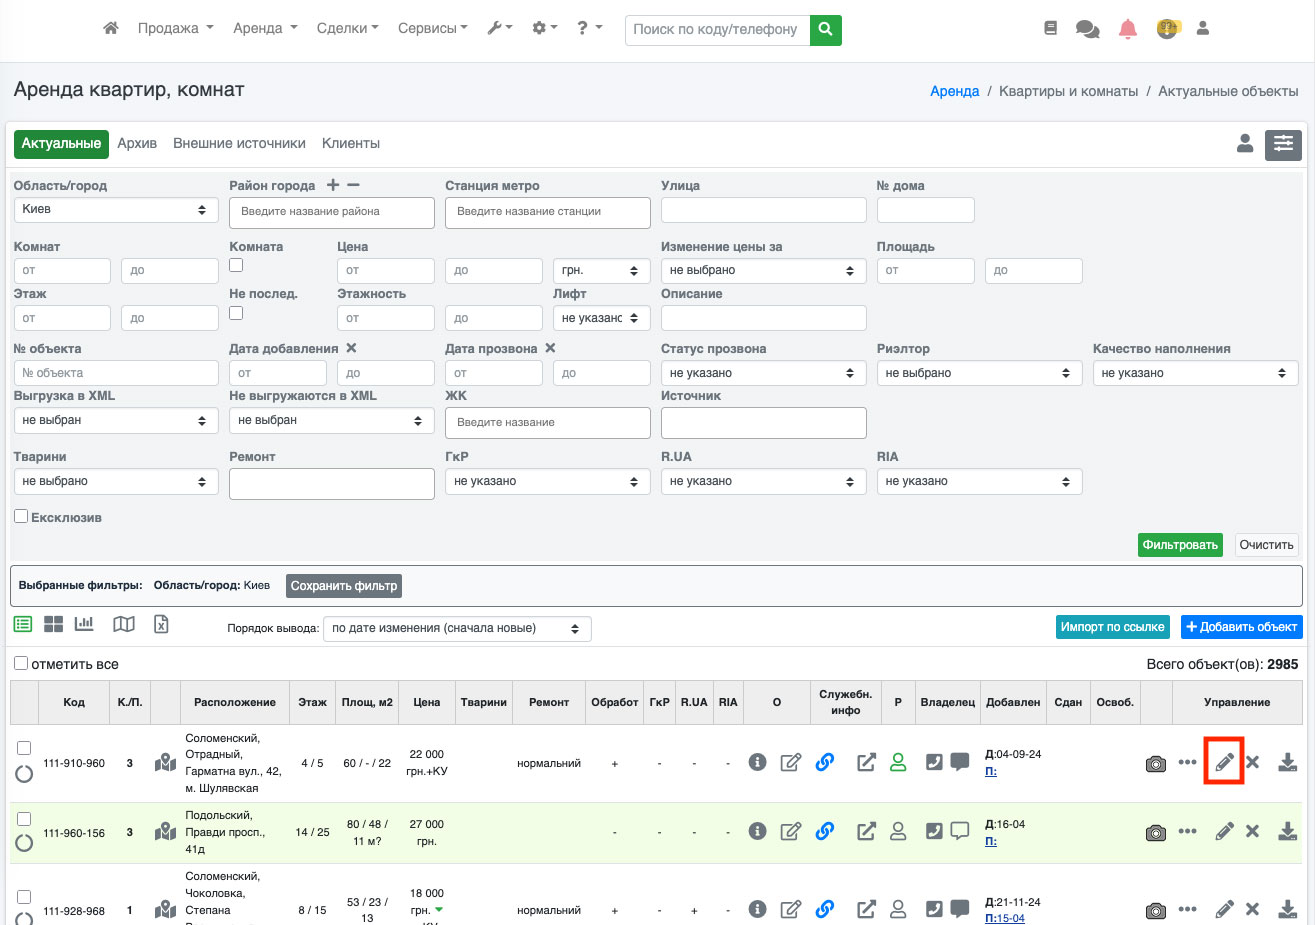Export list to Excel file icon

pyautogui.click(x=161, y=625)
